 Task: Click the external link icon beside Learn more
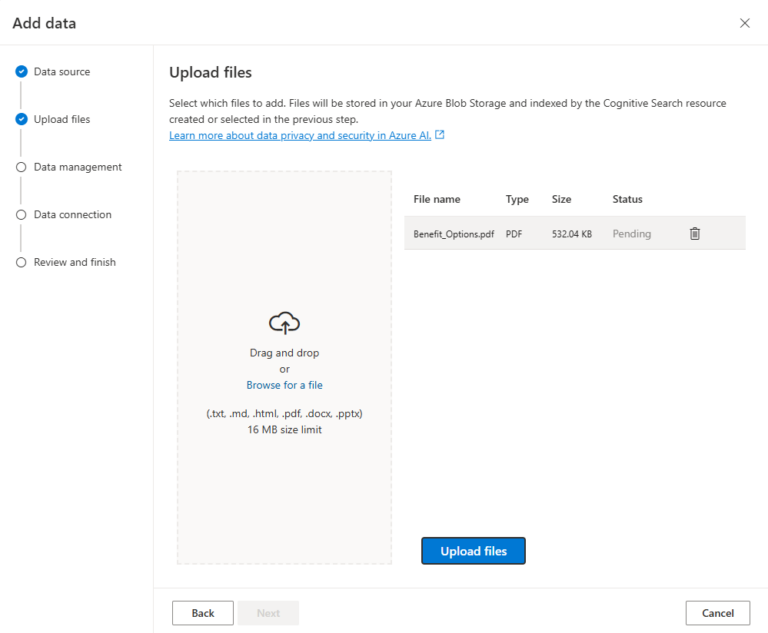pos(440,135)
